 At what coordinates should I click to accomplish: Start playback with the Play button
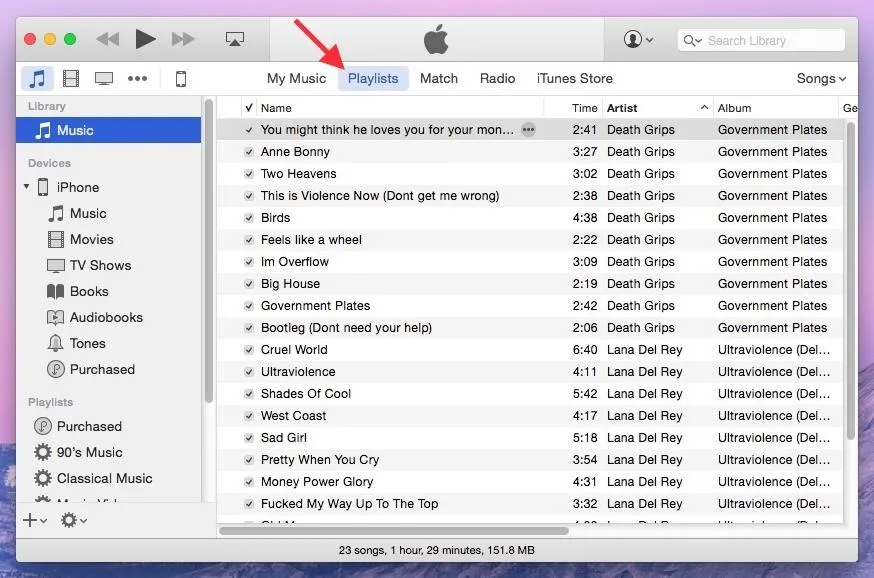pyautogui.click(x=145, y=39)
